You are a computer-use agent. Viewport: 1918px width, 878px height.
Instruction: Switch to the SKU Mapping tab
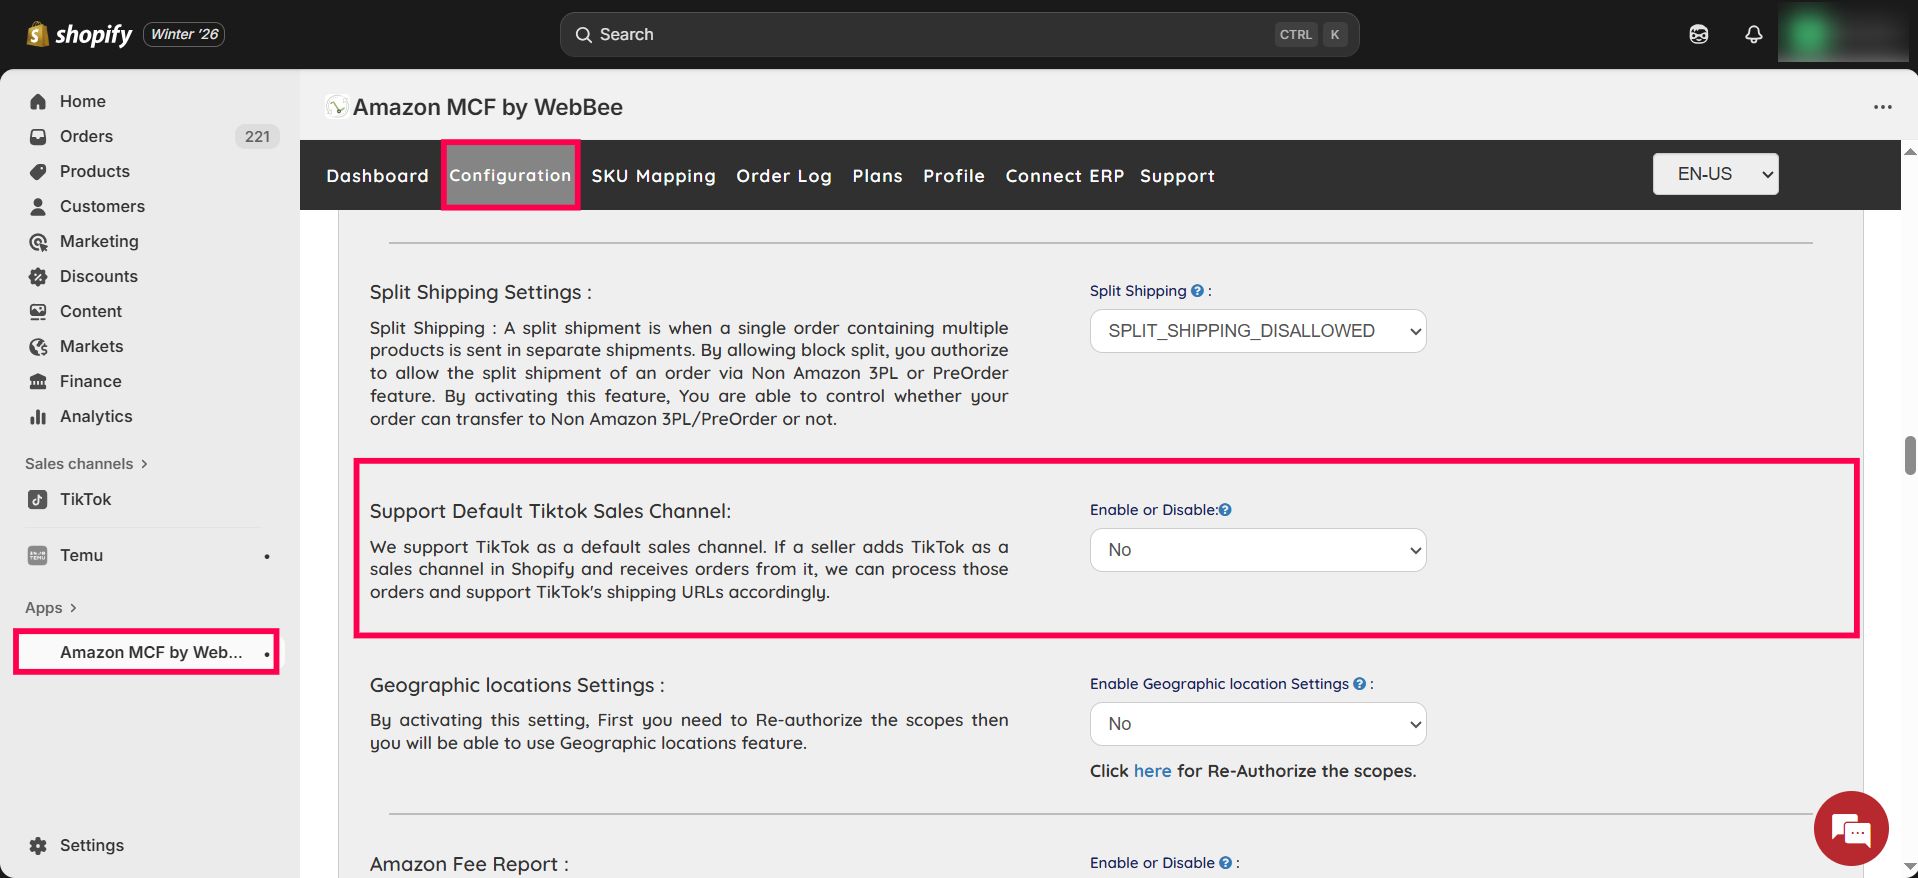click(x=653, y=176)
